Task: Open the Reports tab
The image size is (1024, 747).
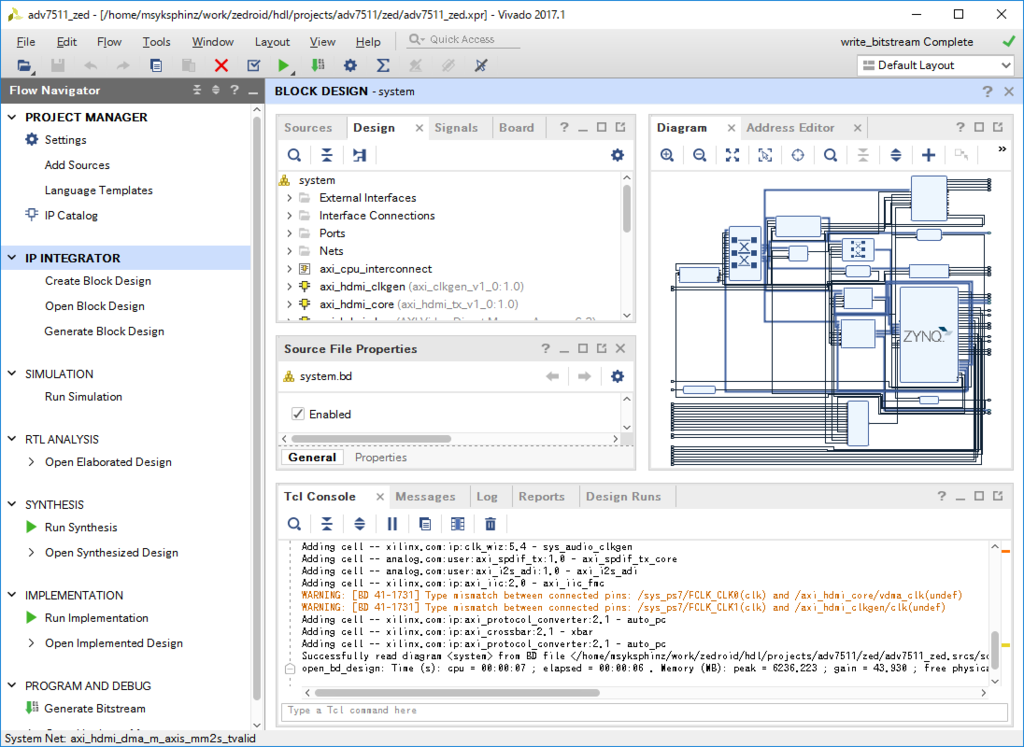Action: pyautogui.click(x=541, y=496)
